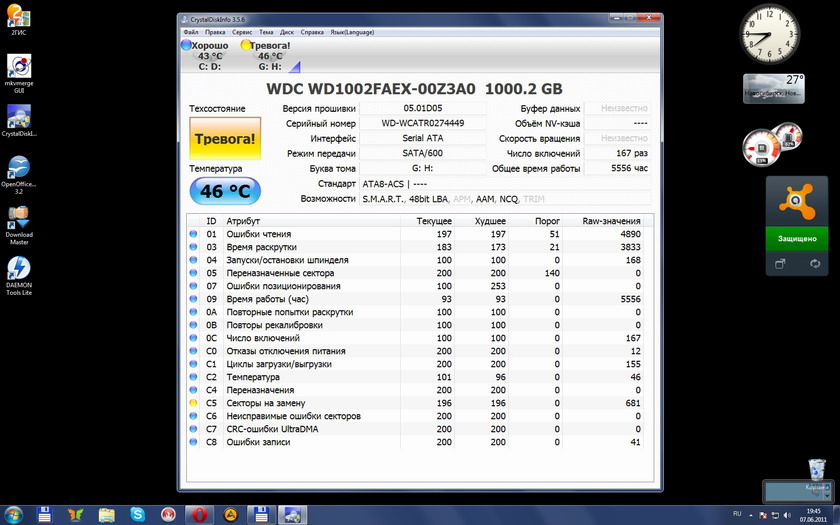
Task: Click the yellow Тревога! health status button
Action: pos(225,139)
